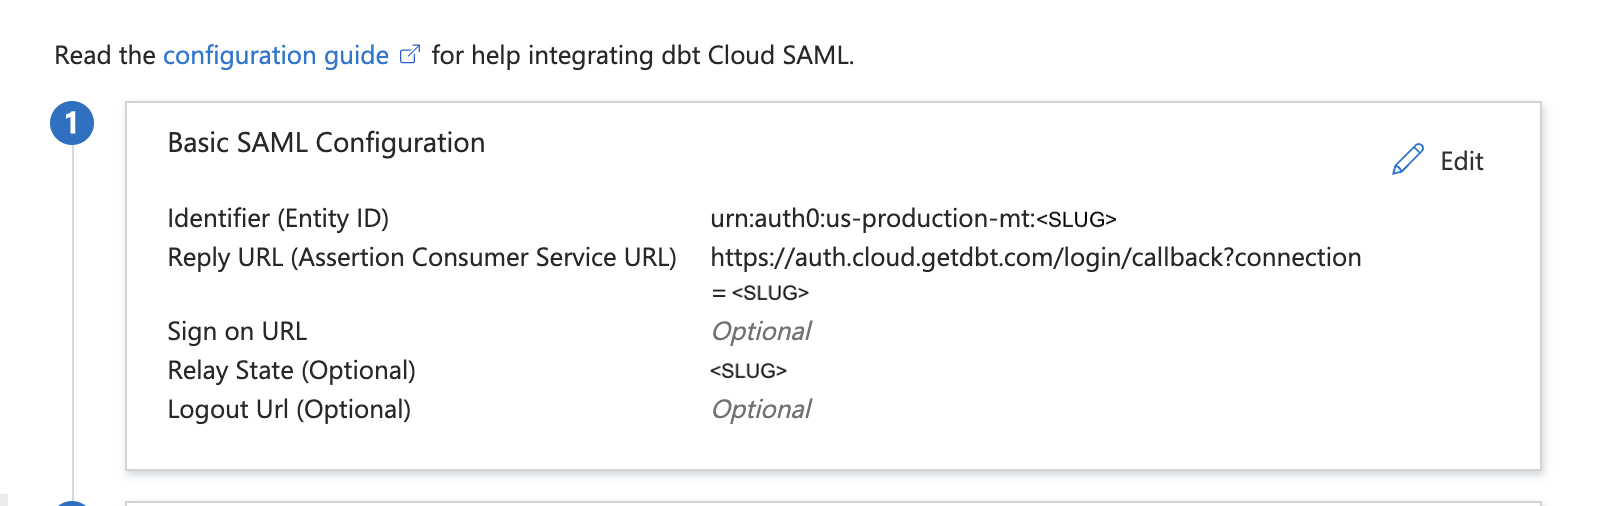1602x506 pixels.
Task: Select the Relay State SLUG value
Action: click(x=748, y=371)
